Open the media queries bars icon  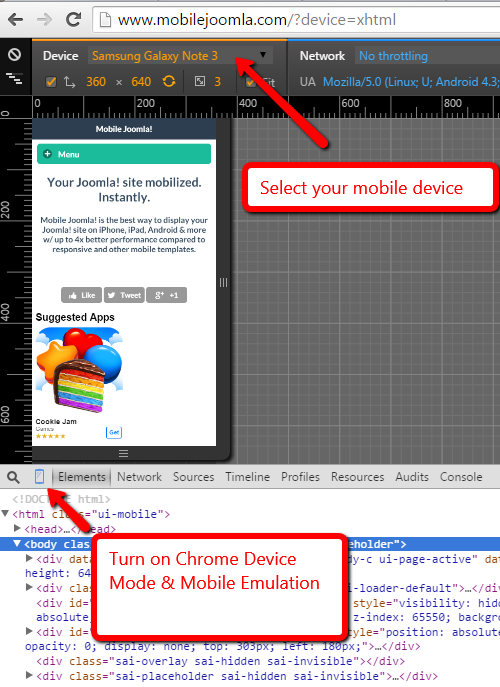(14, 79)
